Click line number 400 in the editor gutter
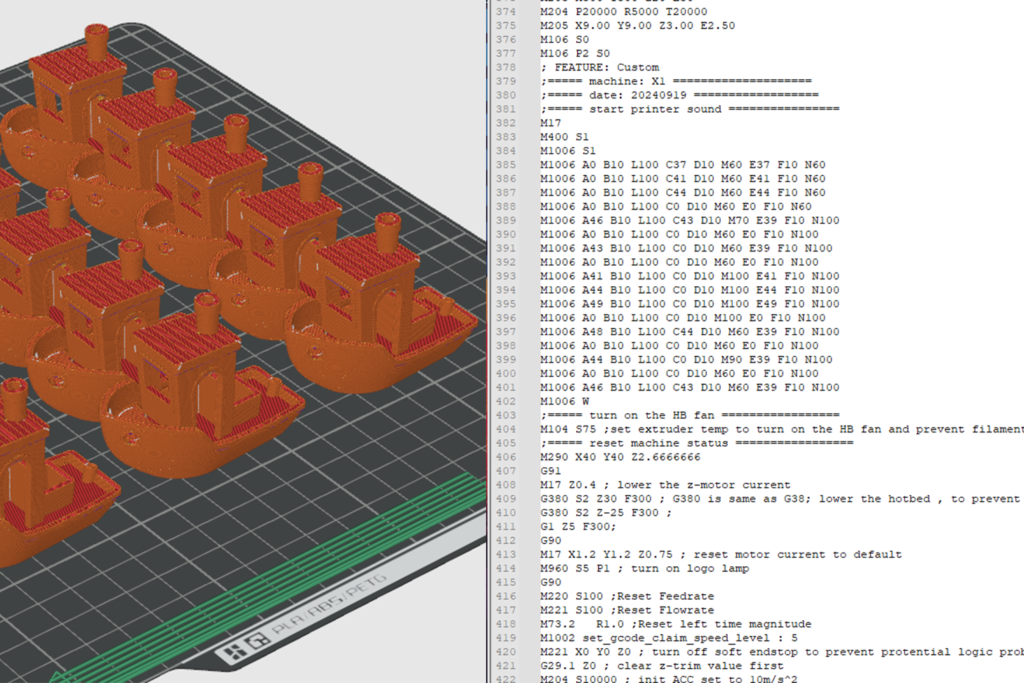 505,373
